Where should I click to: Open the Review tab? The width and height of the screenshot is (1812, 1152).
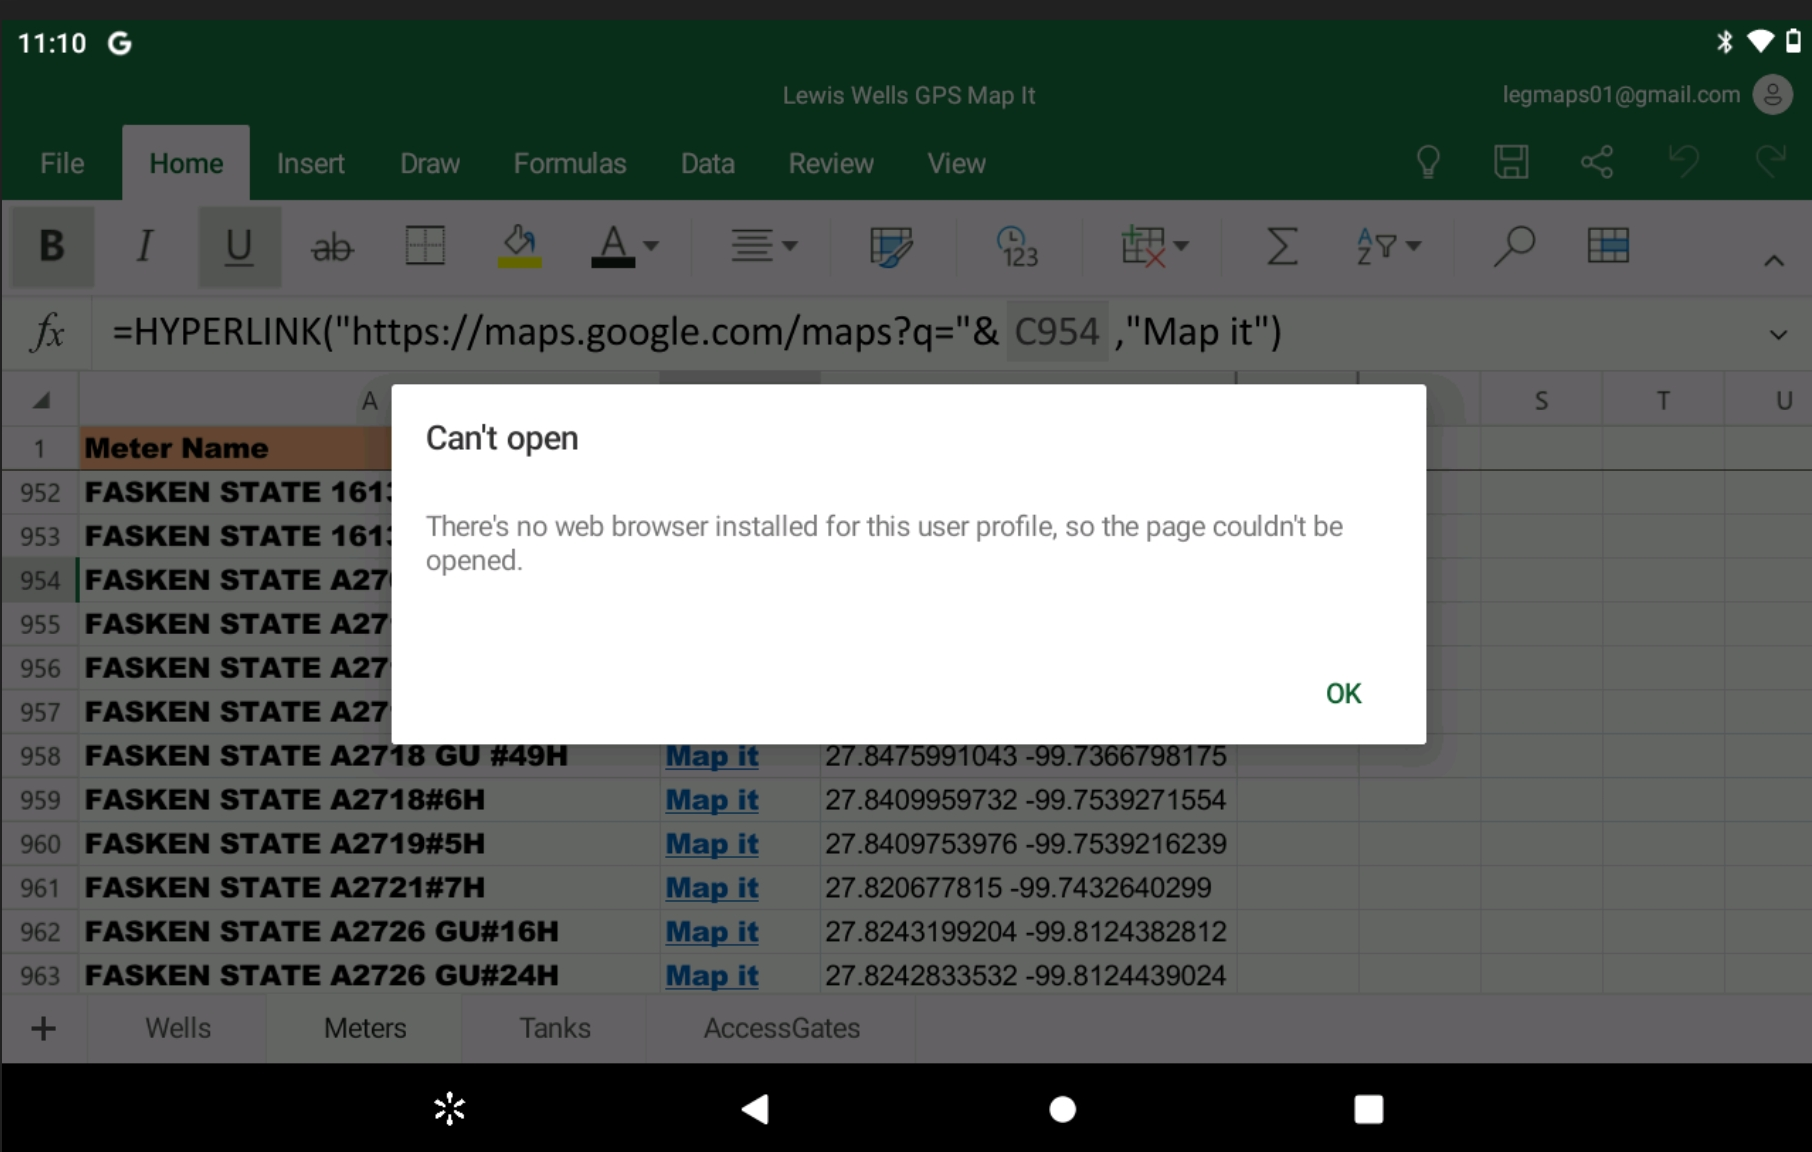pos(831,163)
